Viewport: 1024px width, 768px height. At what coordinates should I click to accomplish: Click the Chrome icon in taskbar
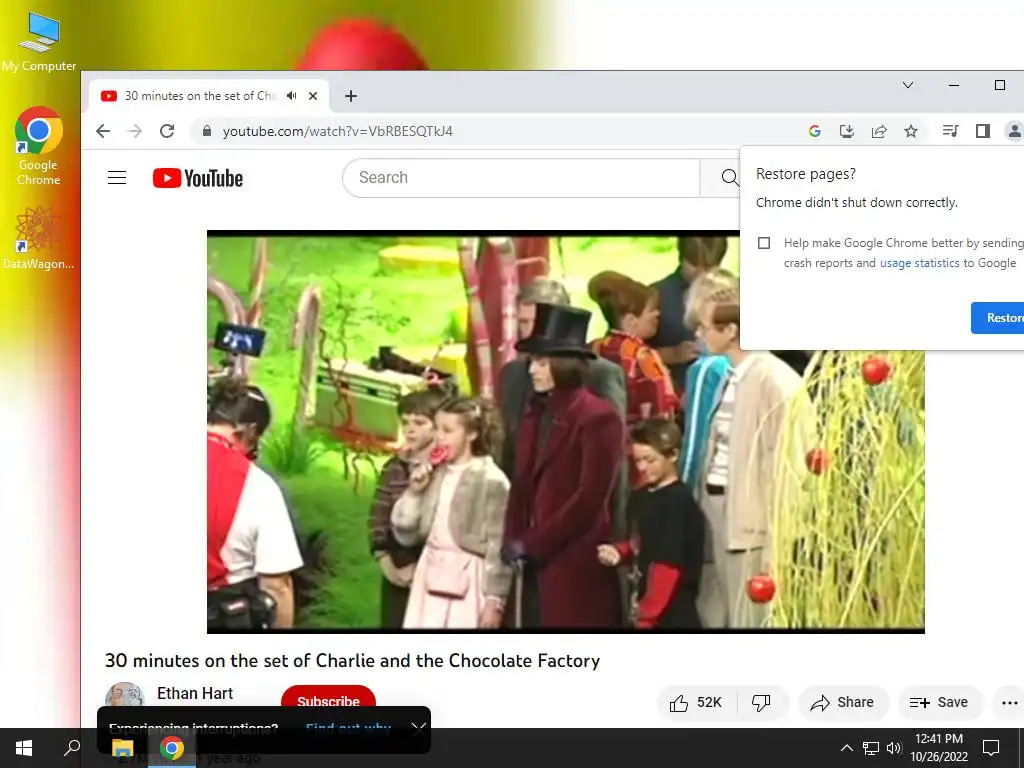click(172, 748)
